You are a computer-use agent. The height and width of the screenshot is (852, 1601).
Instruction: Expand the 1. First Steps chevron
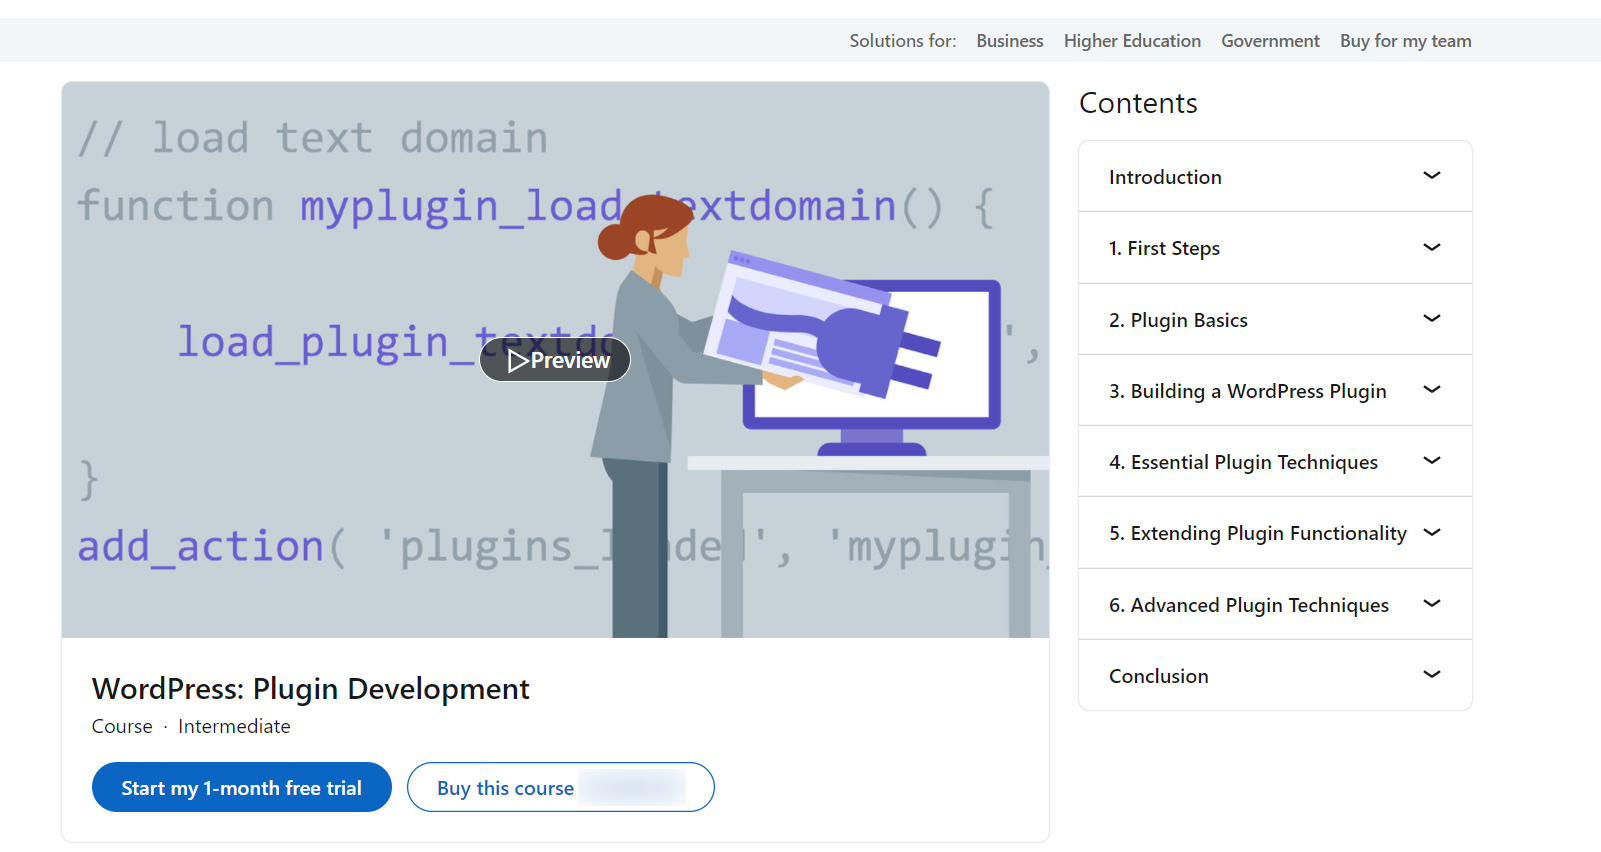point(1432,247)
